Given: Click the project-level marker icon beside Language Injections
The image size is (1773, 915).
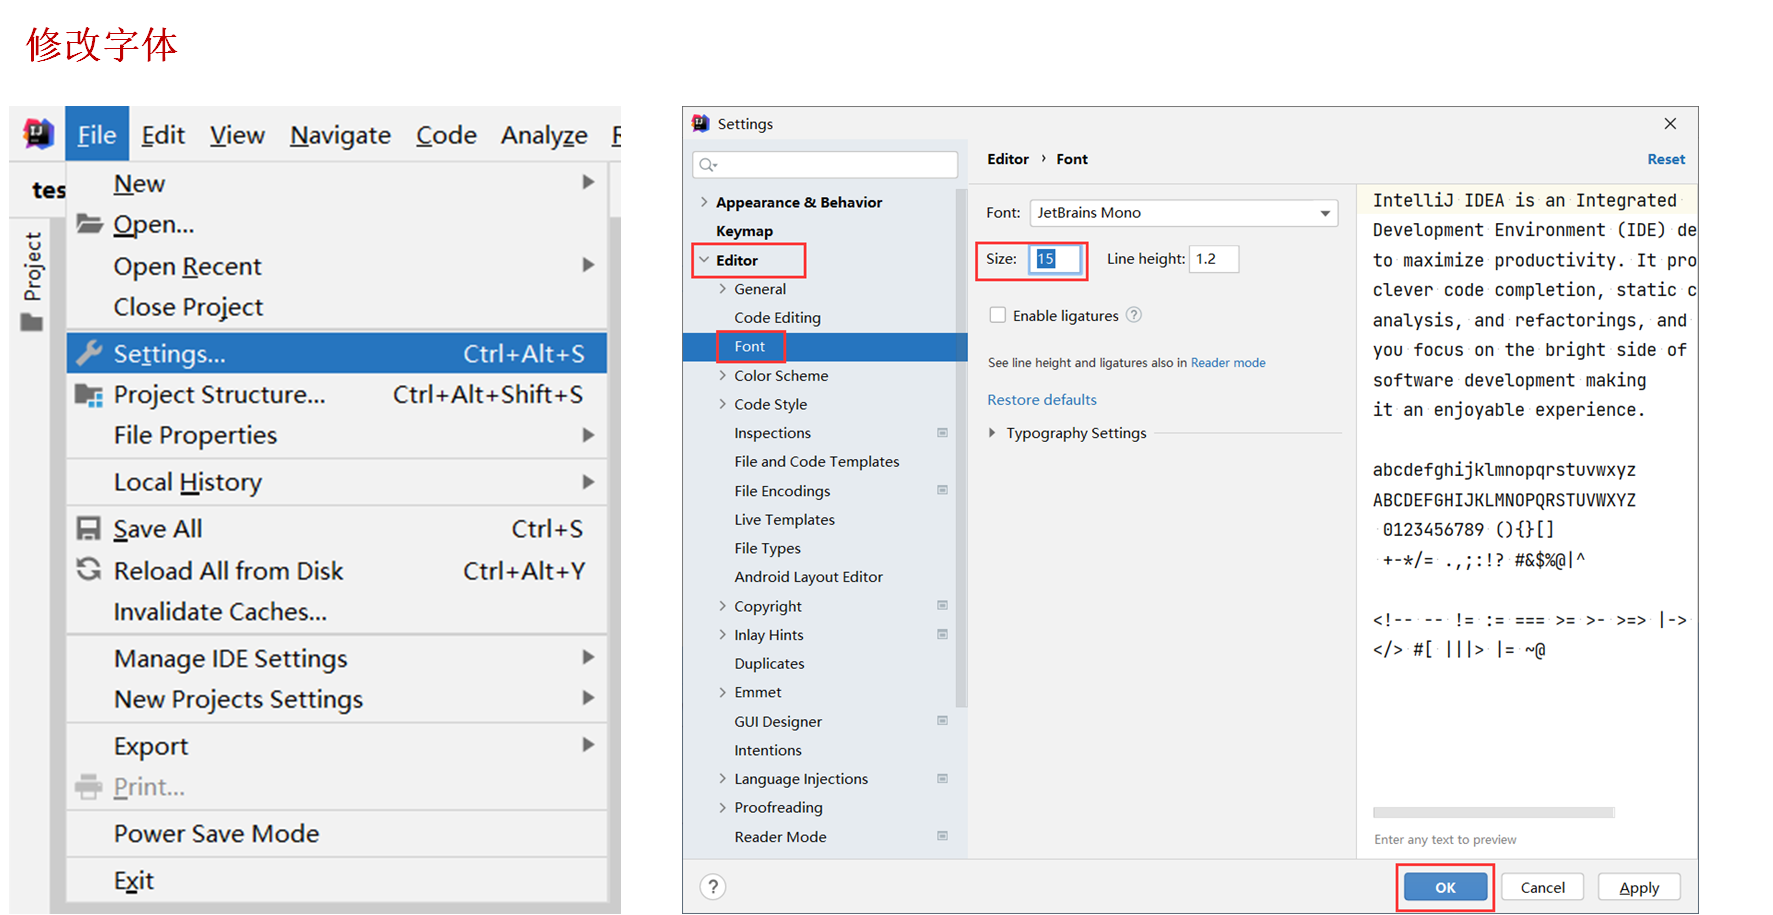Looking at the screenshot, I should point(942,778).
